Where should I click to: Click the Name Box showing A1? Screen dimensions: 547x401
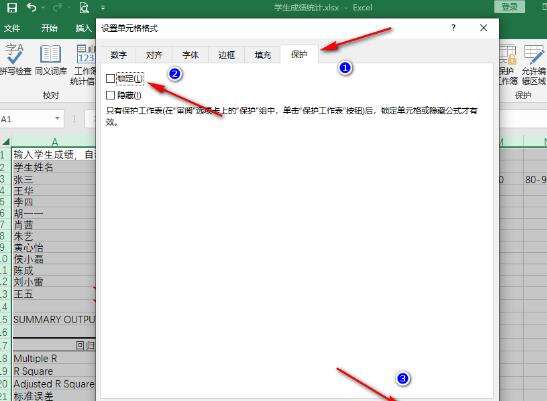click(26, 119)
